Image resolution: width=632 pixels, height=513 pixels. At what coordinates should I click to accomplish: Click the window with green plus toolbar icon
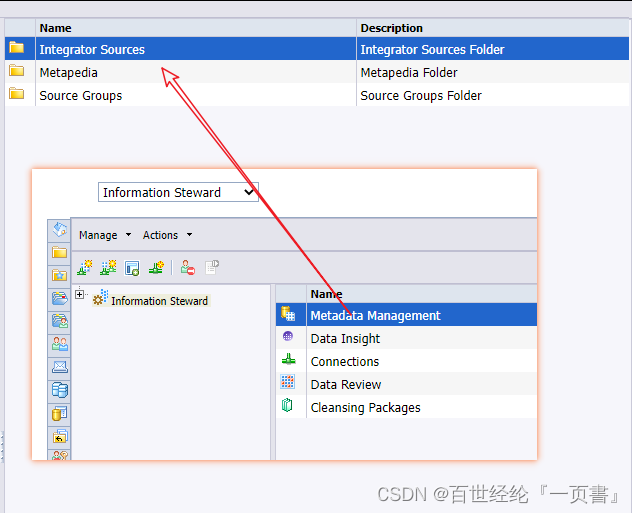pos(132,268)
